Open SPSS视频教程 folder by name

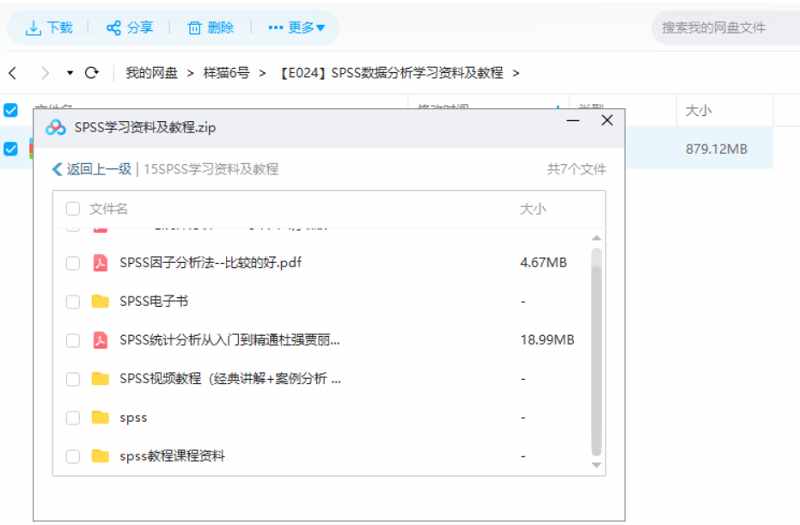pyautogui.click(x=230, y=379)
